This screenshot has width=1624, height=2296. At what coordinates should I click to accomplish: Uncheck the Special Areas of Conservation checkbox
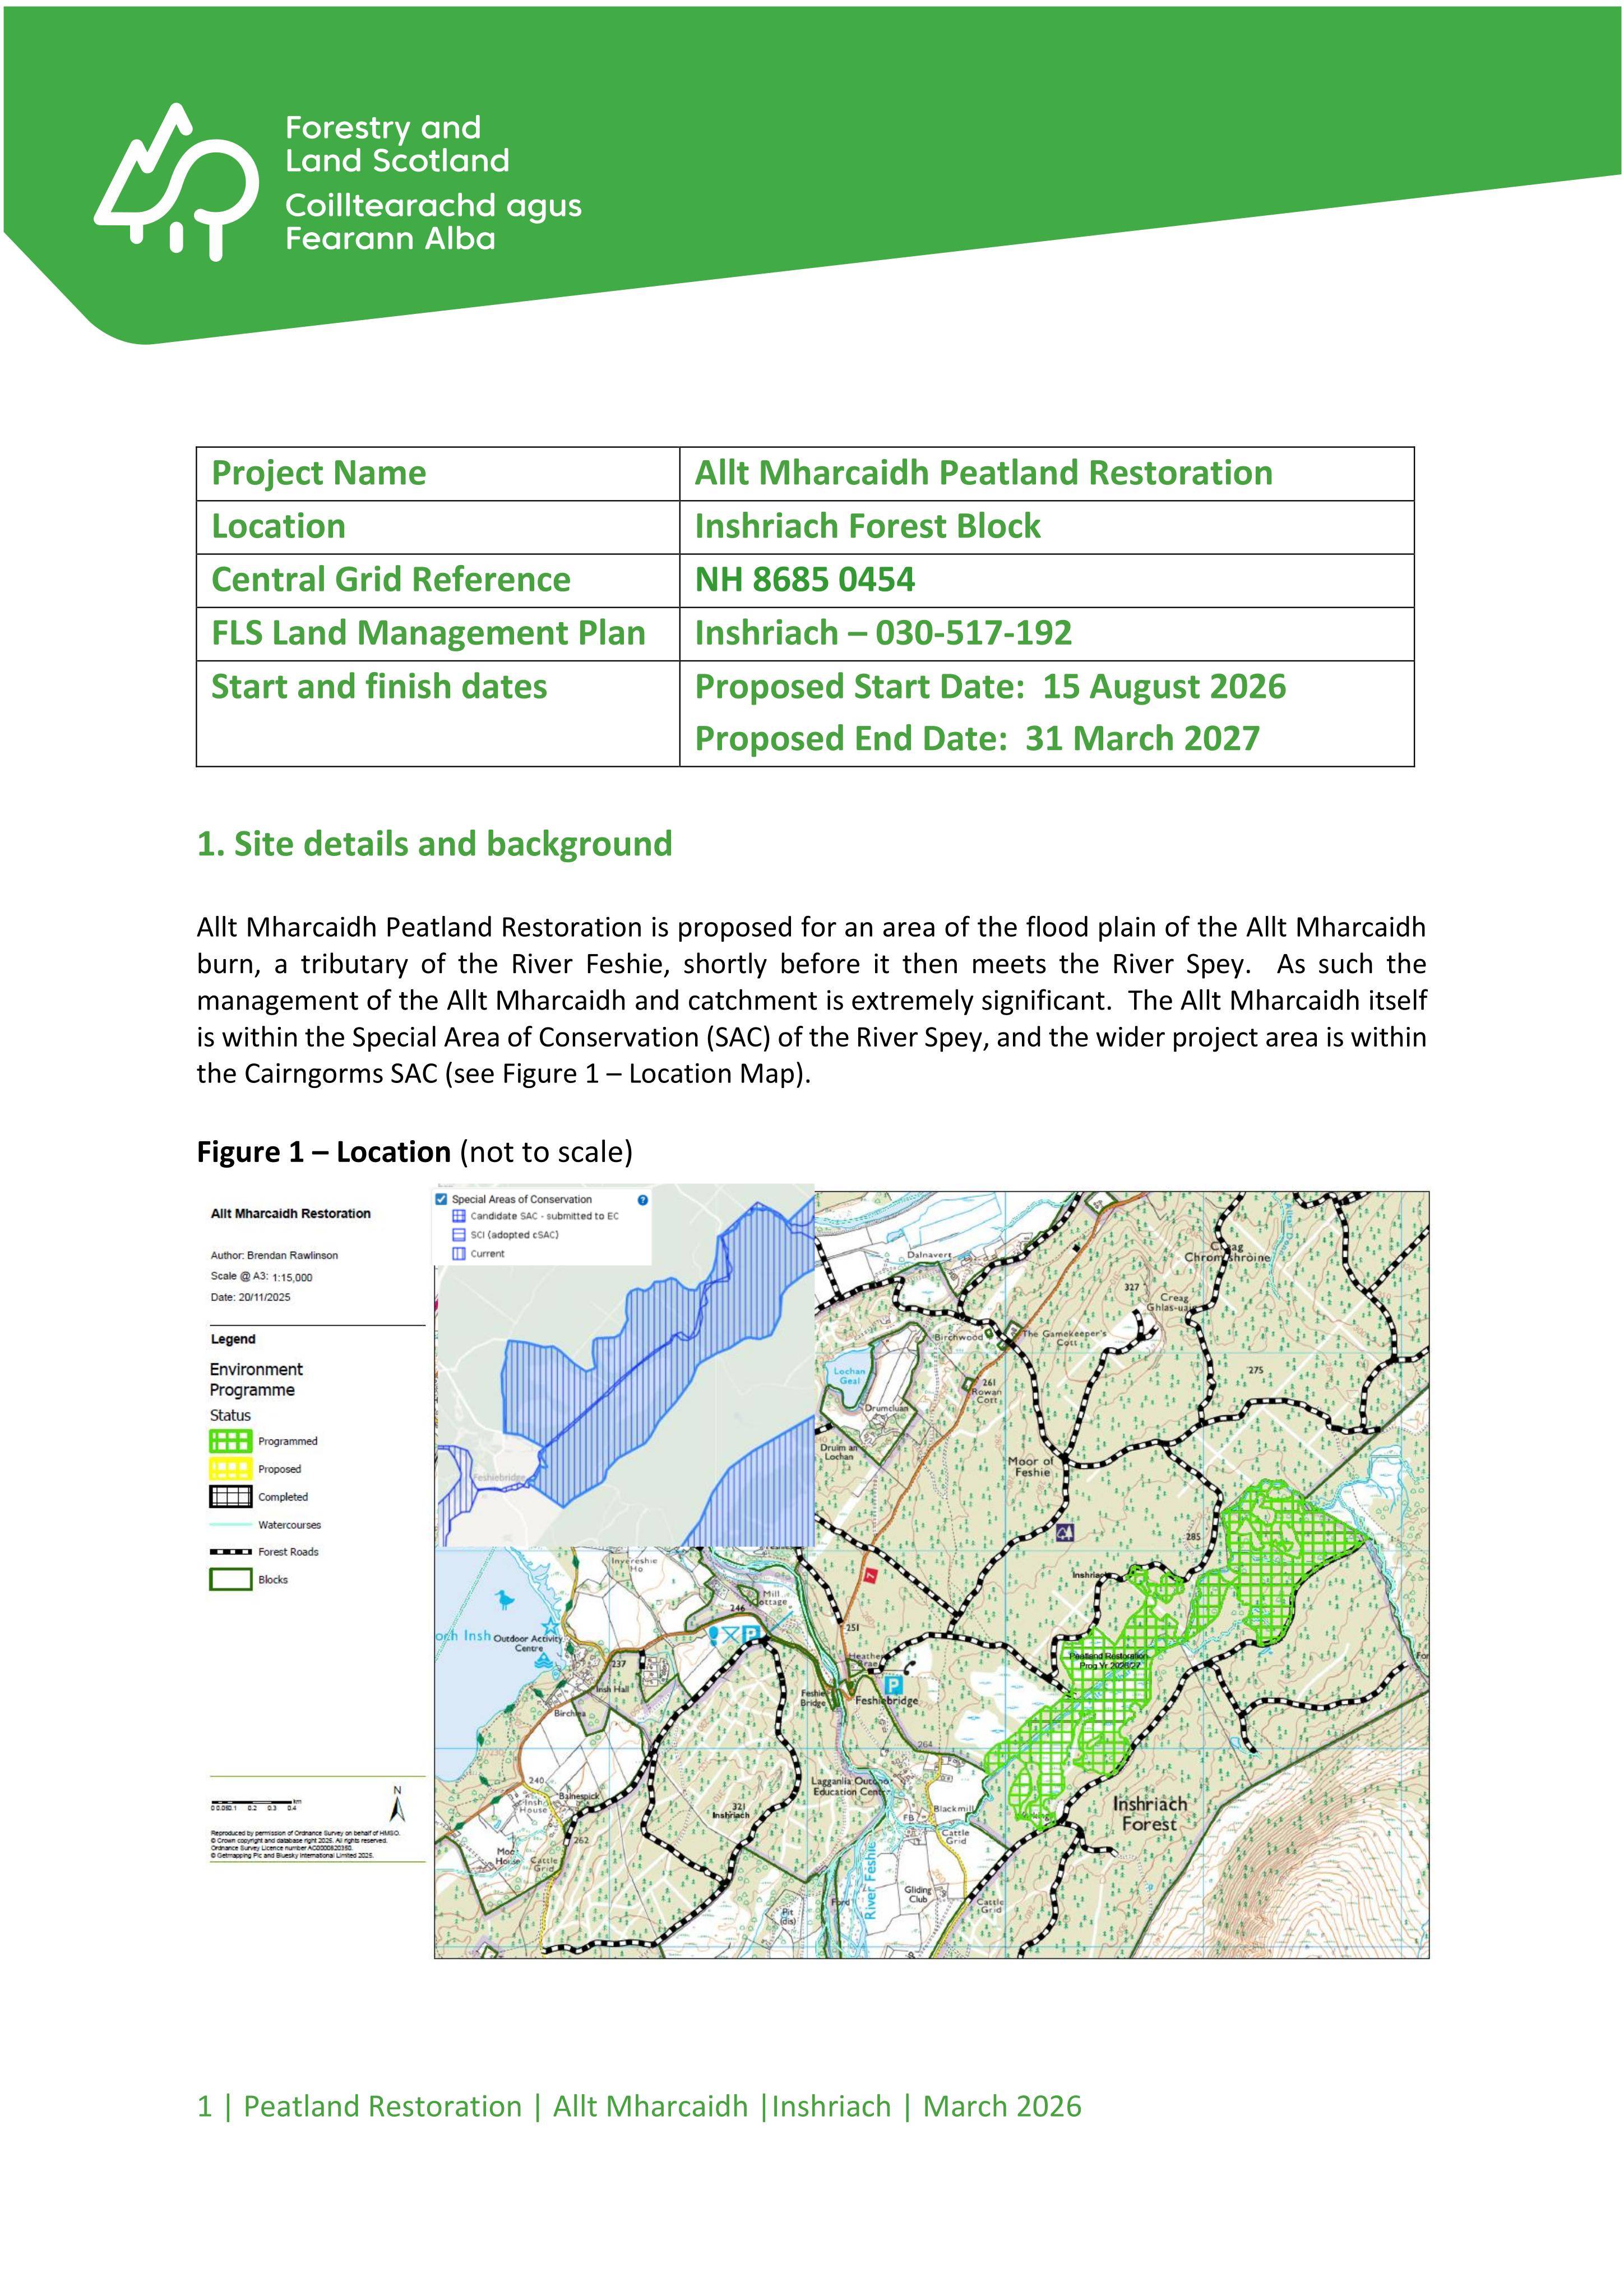(442, 1199)
